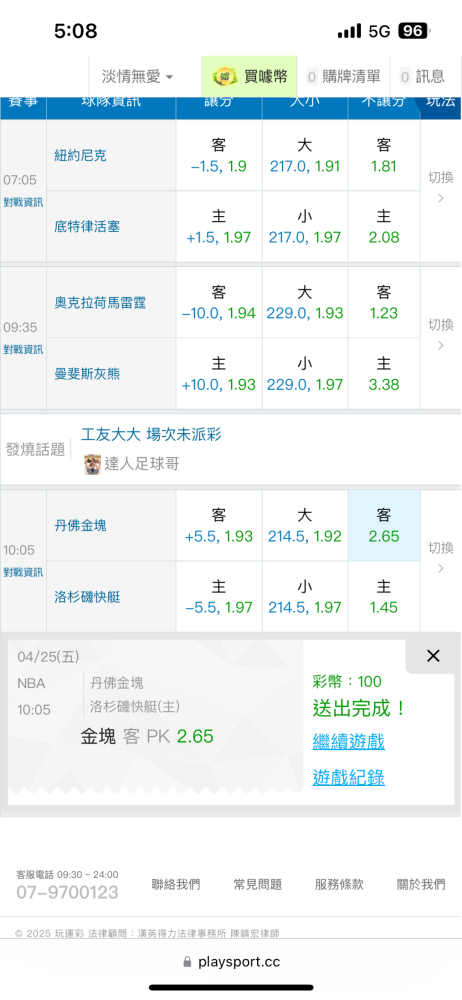
Task: Open hot topic 工友大大 場次未派彩
Action: [x=151, y=435]
